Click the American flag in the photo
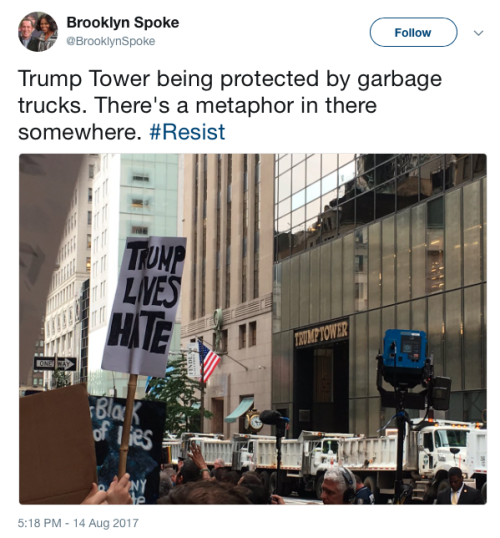This screenshot has width=500, height=538. pyautogui.click(x=208, y=361)
